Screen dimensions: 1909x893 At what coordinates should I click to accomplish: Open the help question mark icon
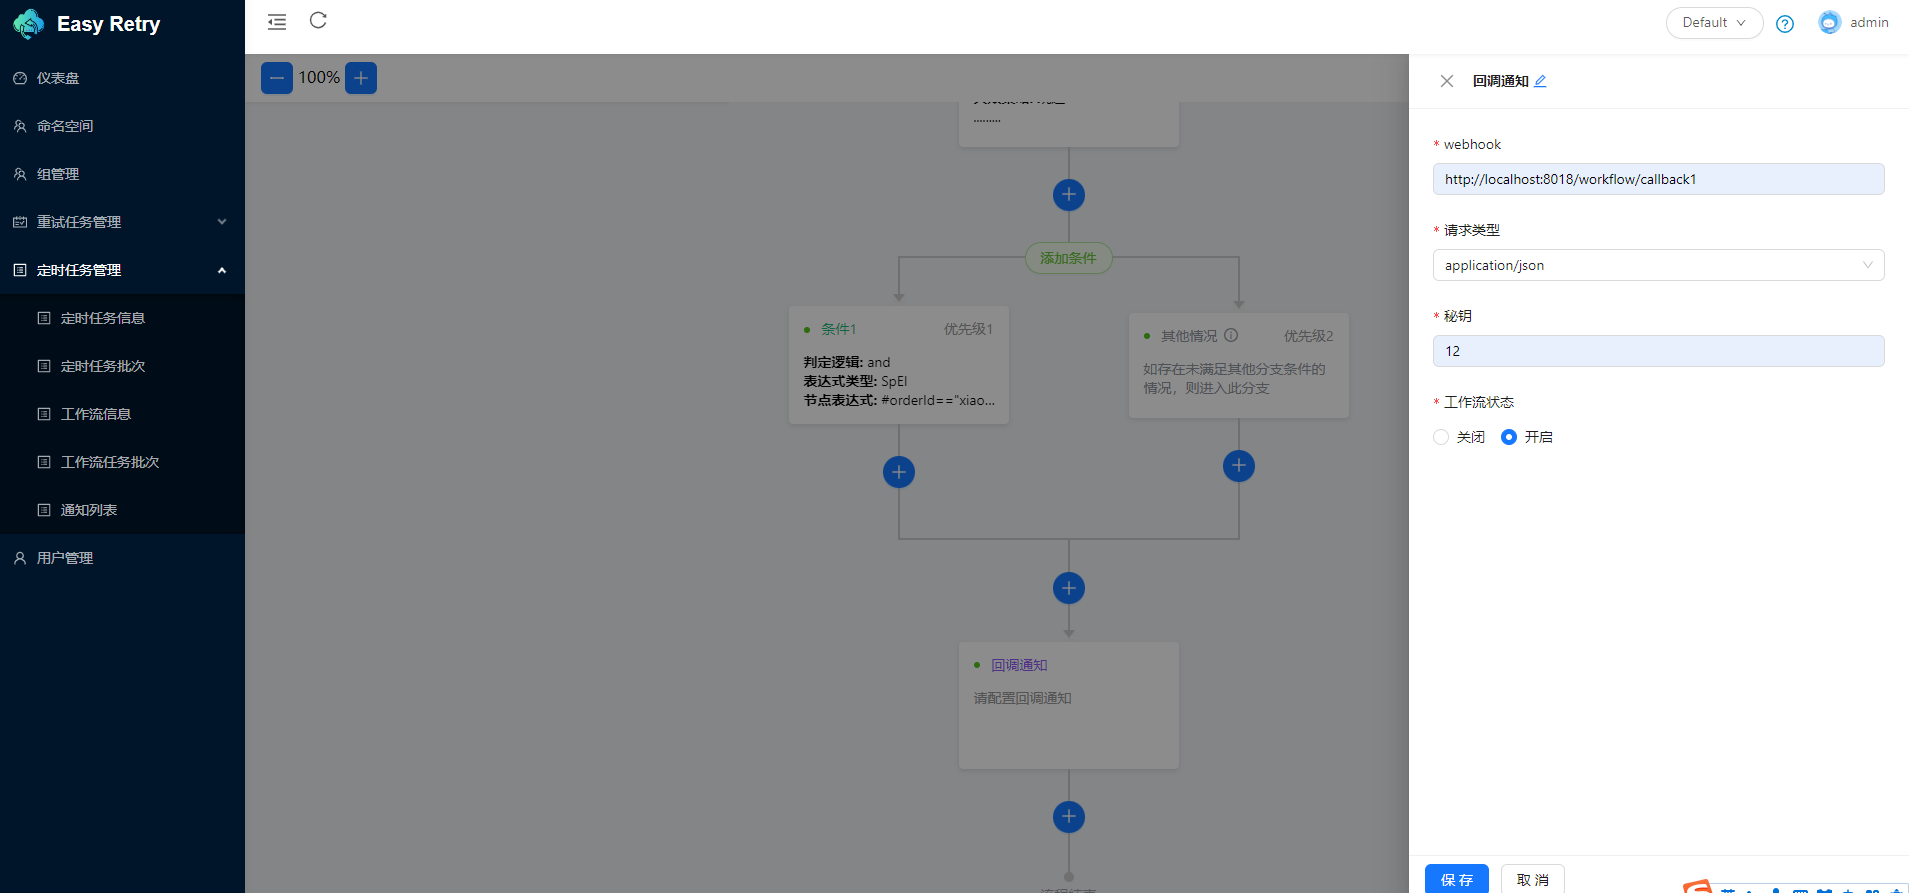coord(1784,24)
